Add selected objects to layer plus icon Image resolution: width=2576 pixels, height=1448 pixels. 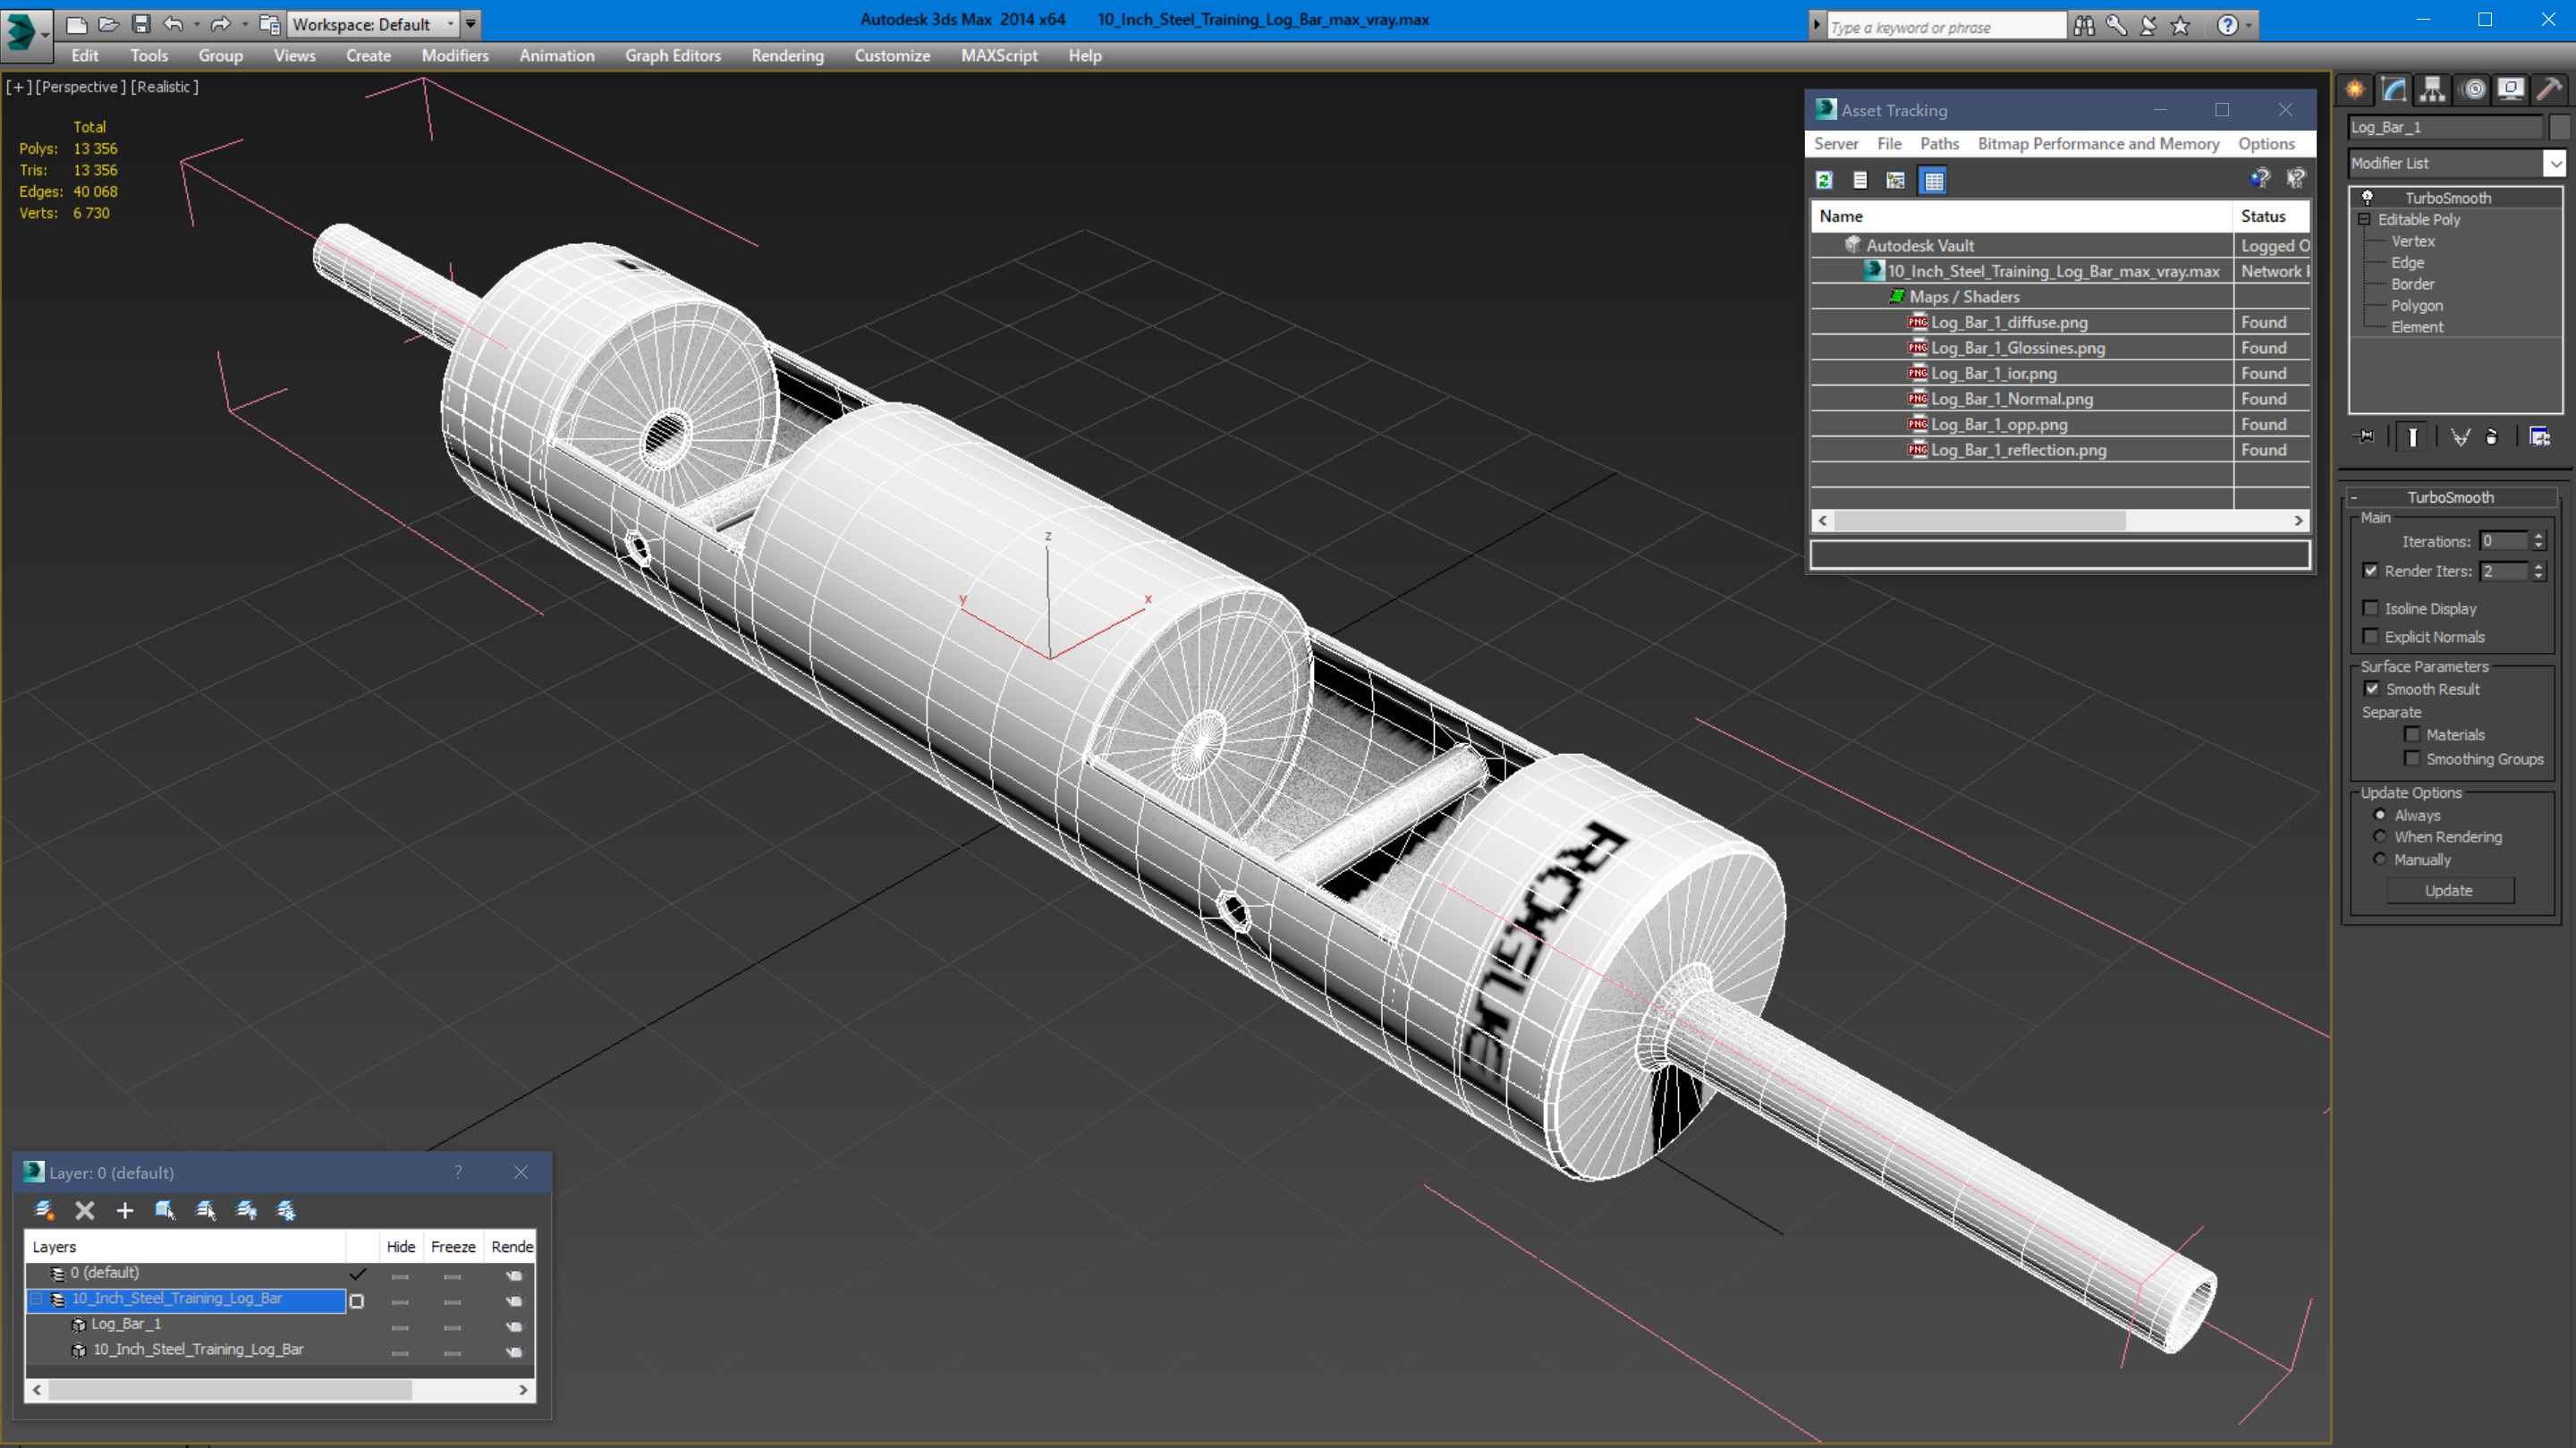click(x=125, y=1211)
